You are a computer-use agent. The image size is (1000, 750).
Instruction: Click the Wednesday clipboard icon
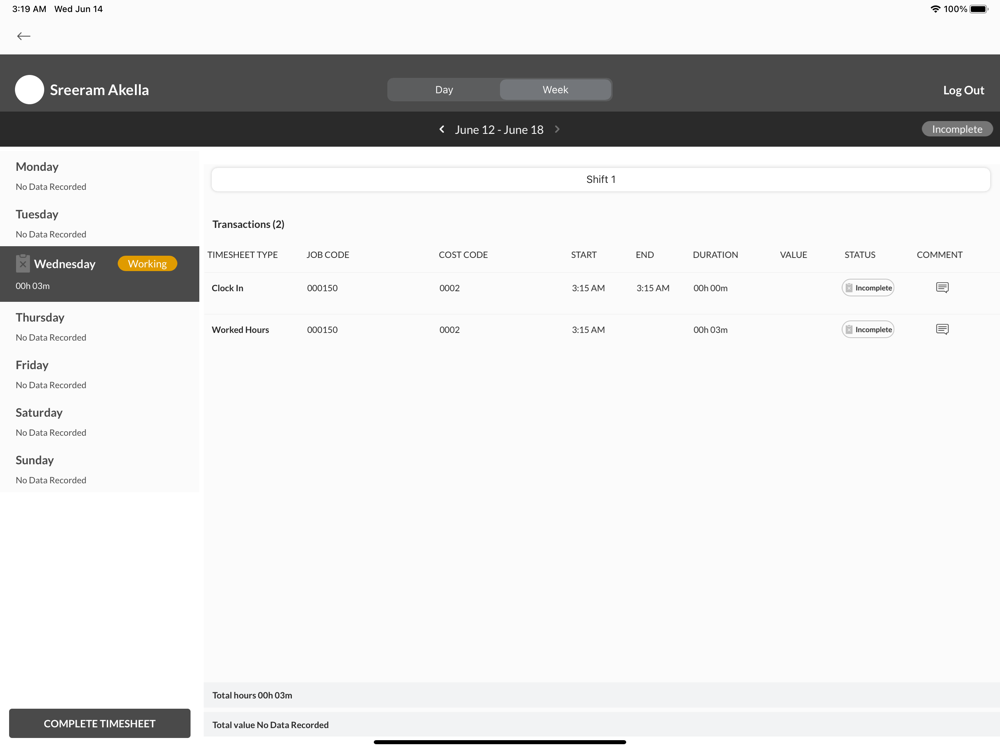(x=22, y=263)
